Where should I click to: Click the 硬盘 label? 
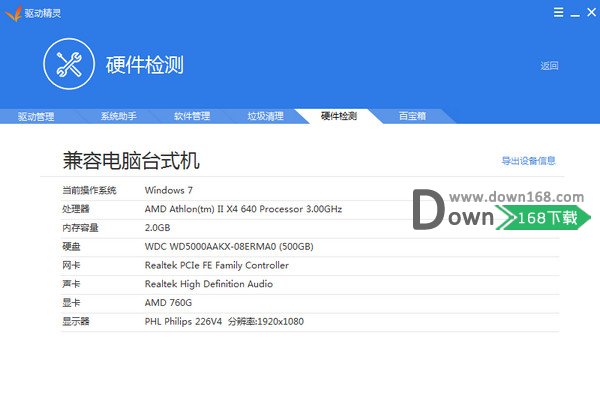click(71, 246)
